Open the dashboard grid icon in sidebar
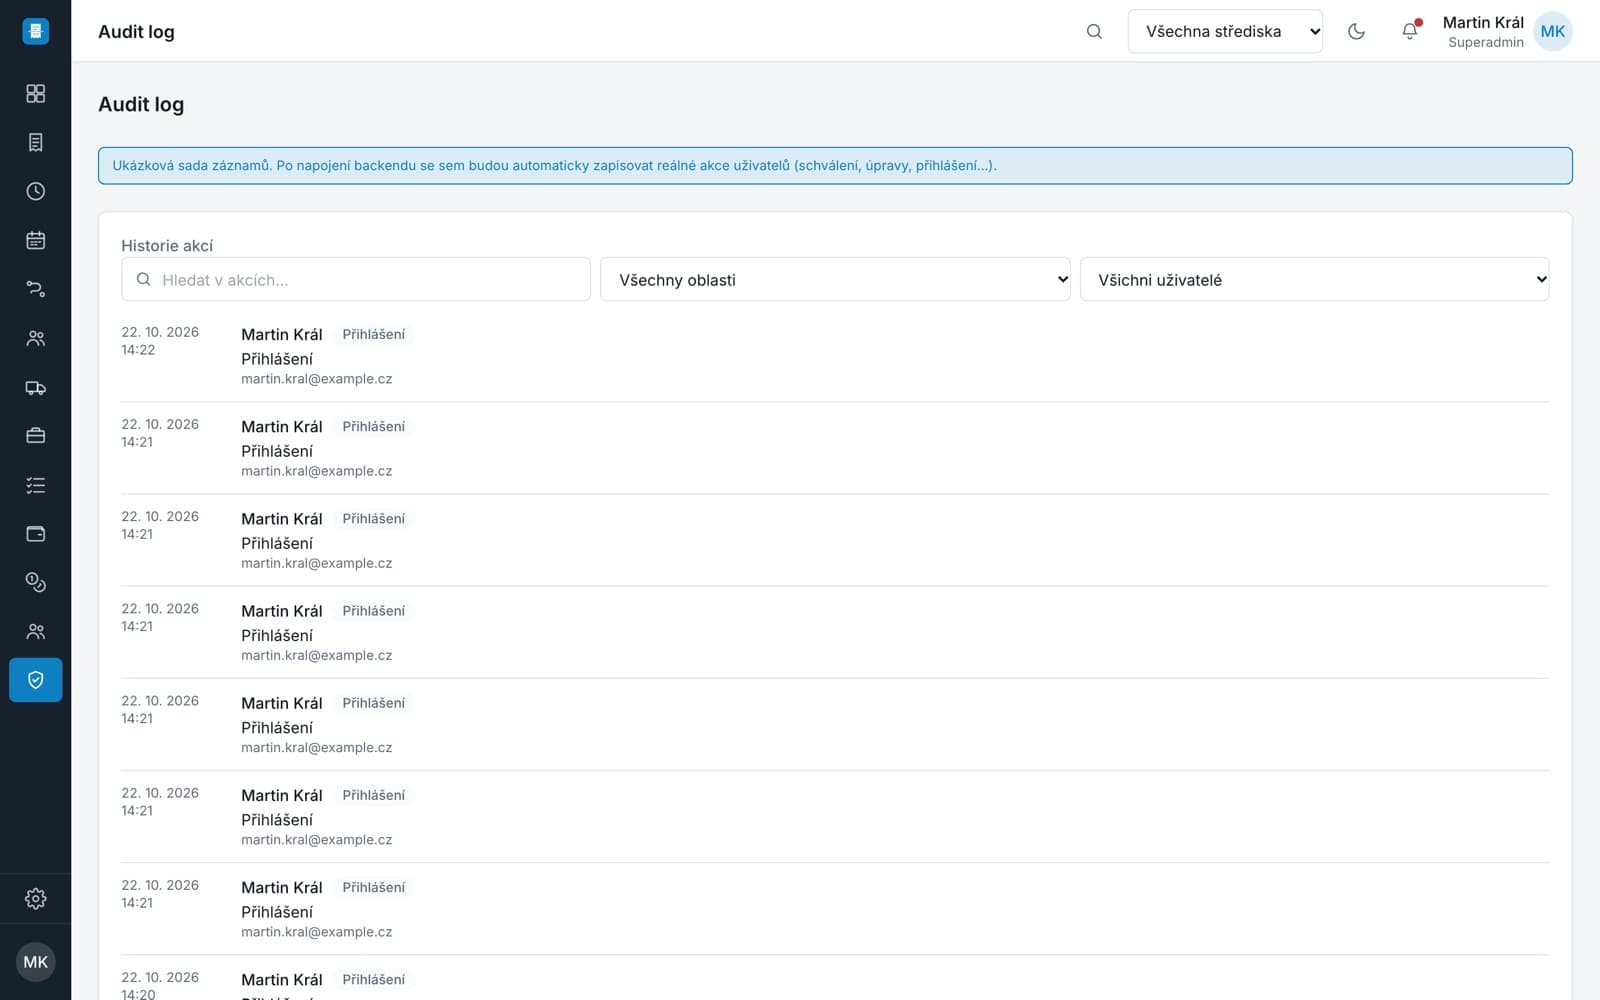The height and width of the screenshot is (1000, 1600). point(36,93)
